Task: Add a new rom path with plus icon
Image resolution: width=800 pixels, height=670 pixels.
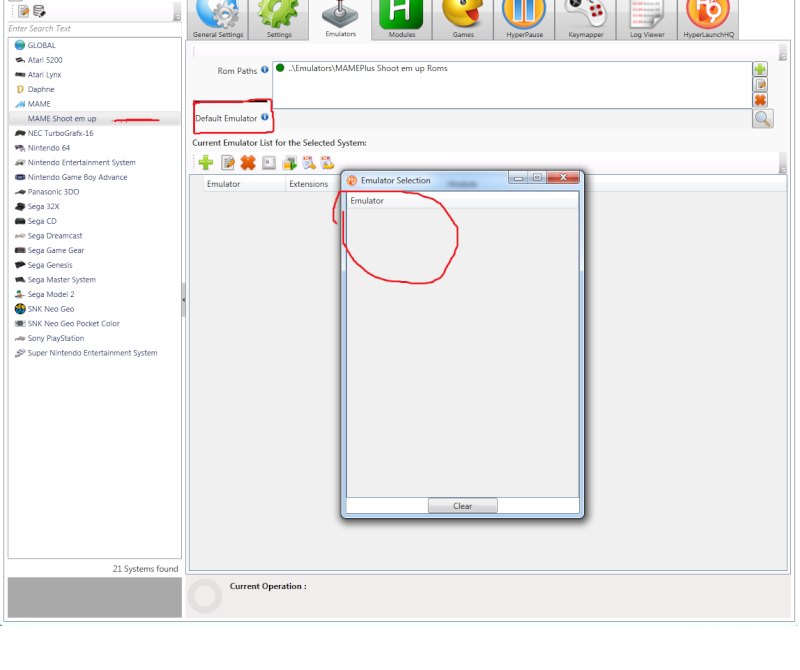Action: pos(760,69)
